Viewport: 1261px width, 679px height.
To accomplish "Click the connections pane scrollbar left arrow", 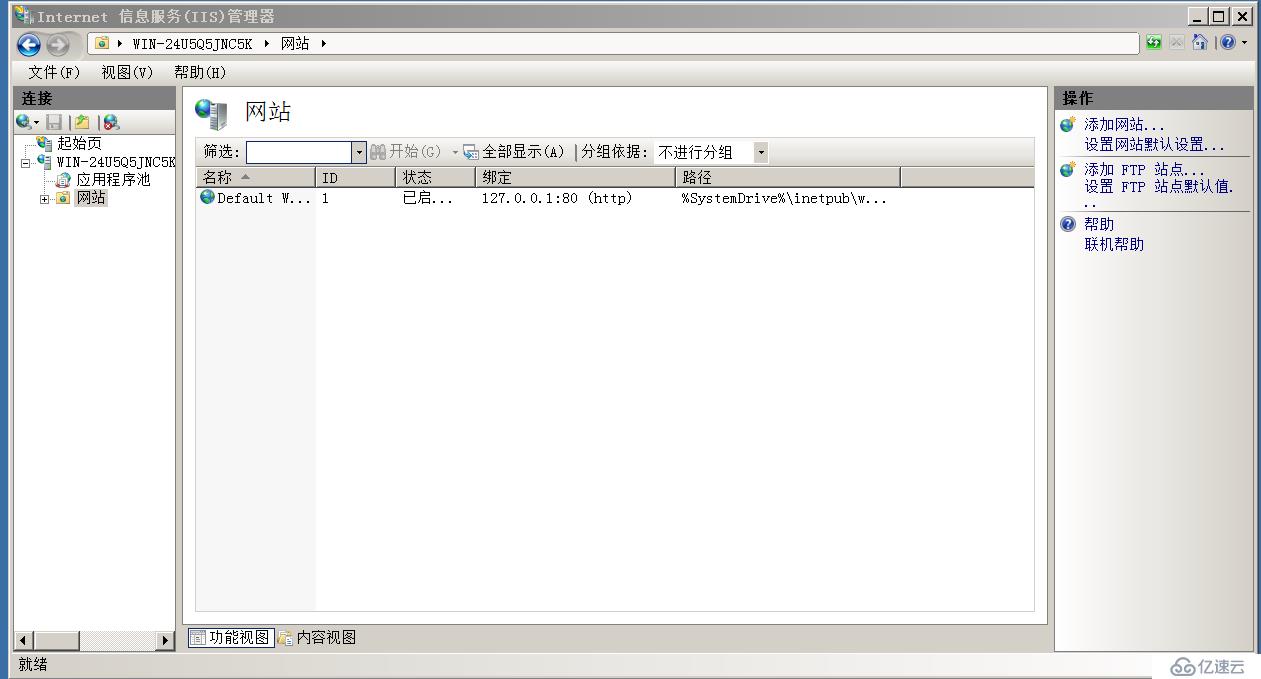I will pyautogui.click(x=22, y=640).
